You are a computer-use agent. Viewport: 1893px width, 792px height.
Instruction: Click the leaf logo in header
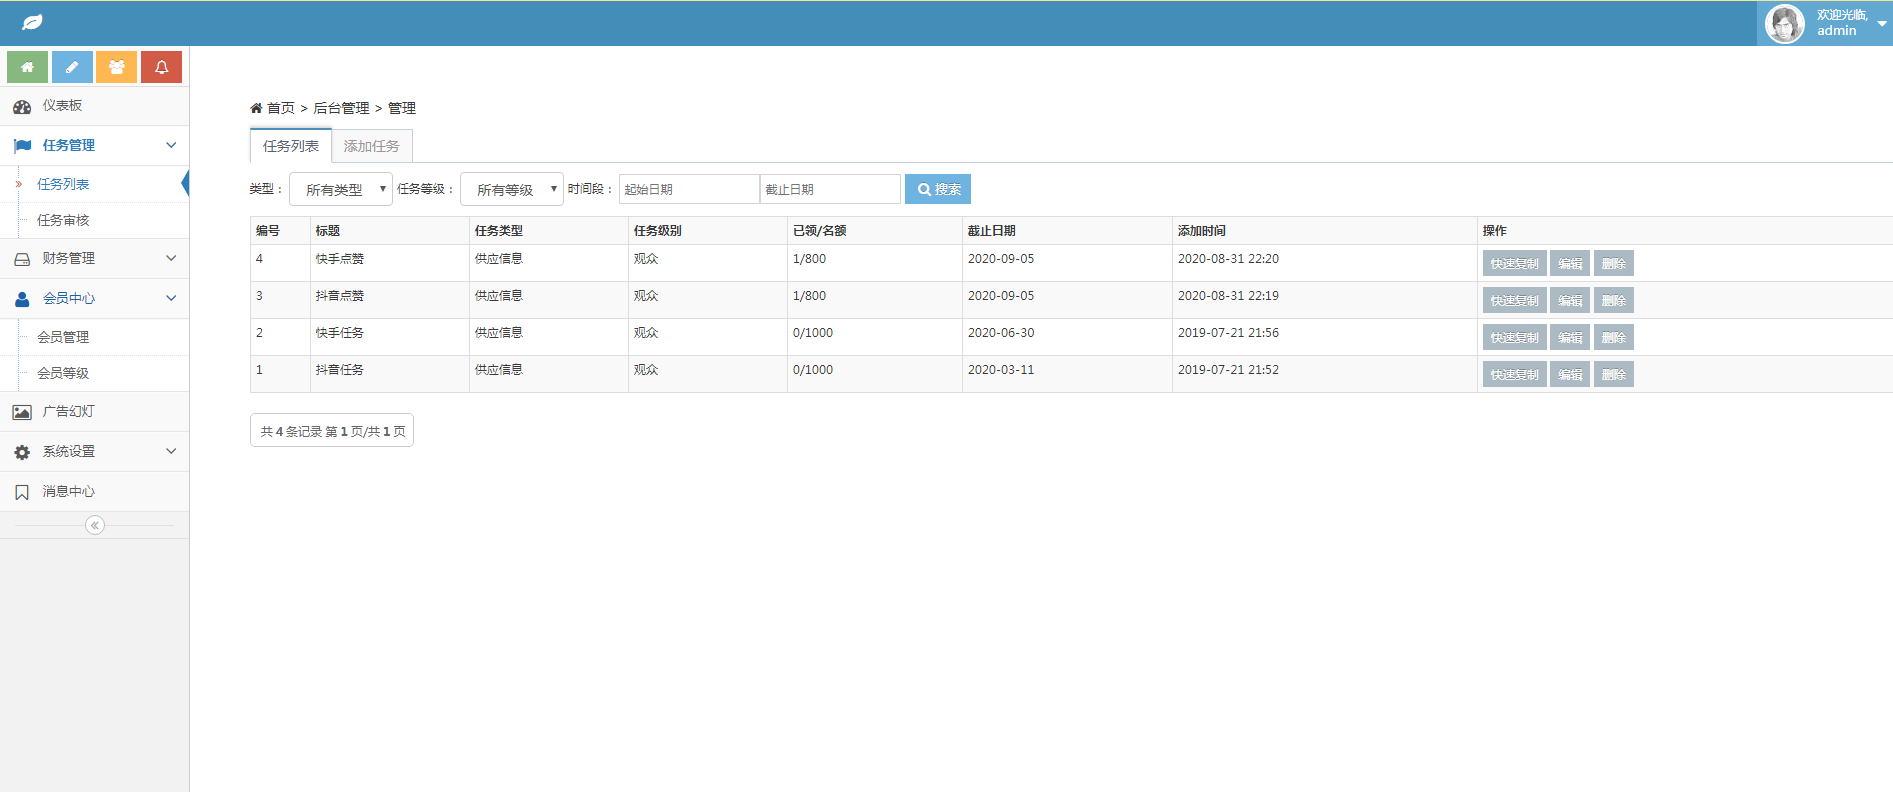(x=32, y=22)
